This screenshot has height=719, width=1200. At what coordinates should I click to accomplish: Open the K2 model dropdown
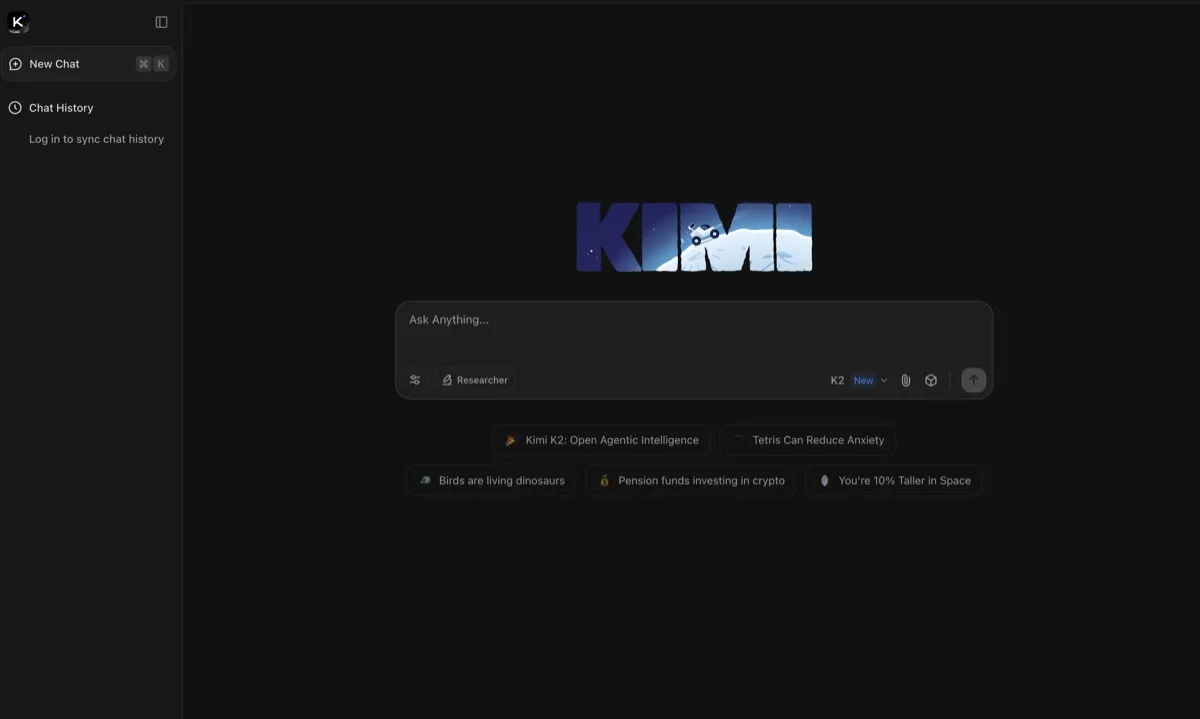(858, 380)
